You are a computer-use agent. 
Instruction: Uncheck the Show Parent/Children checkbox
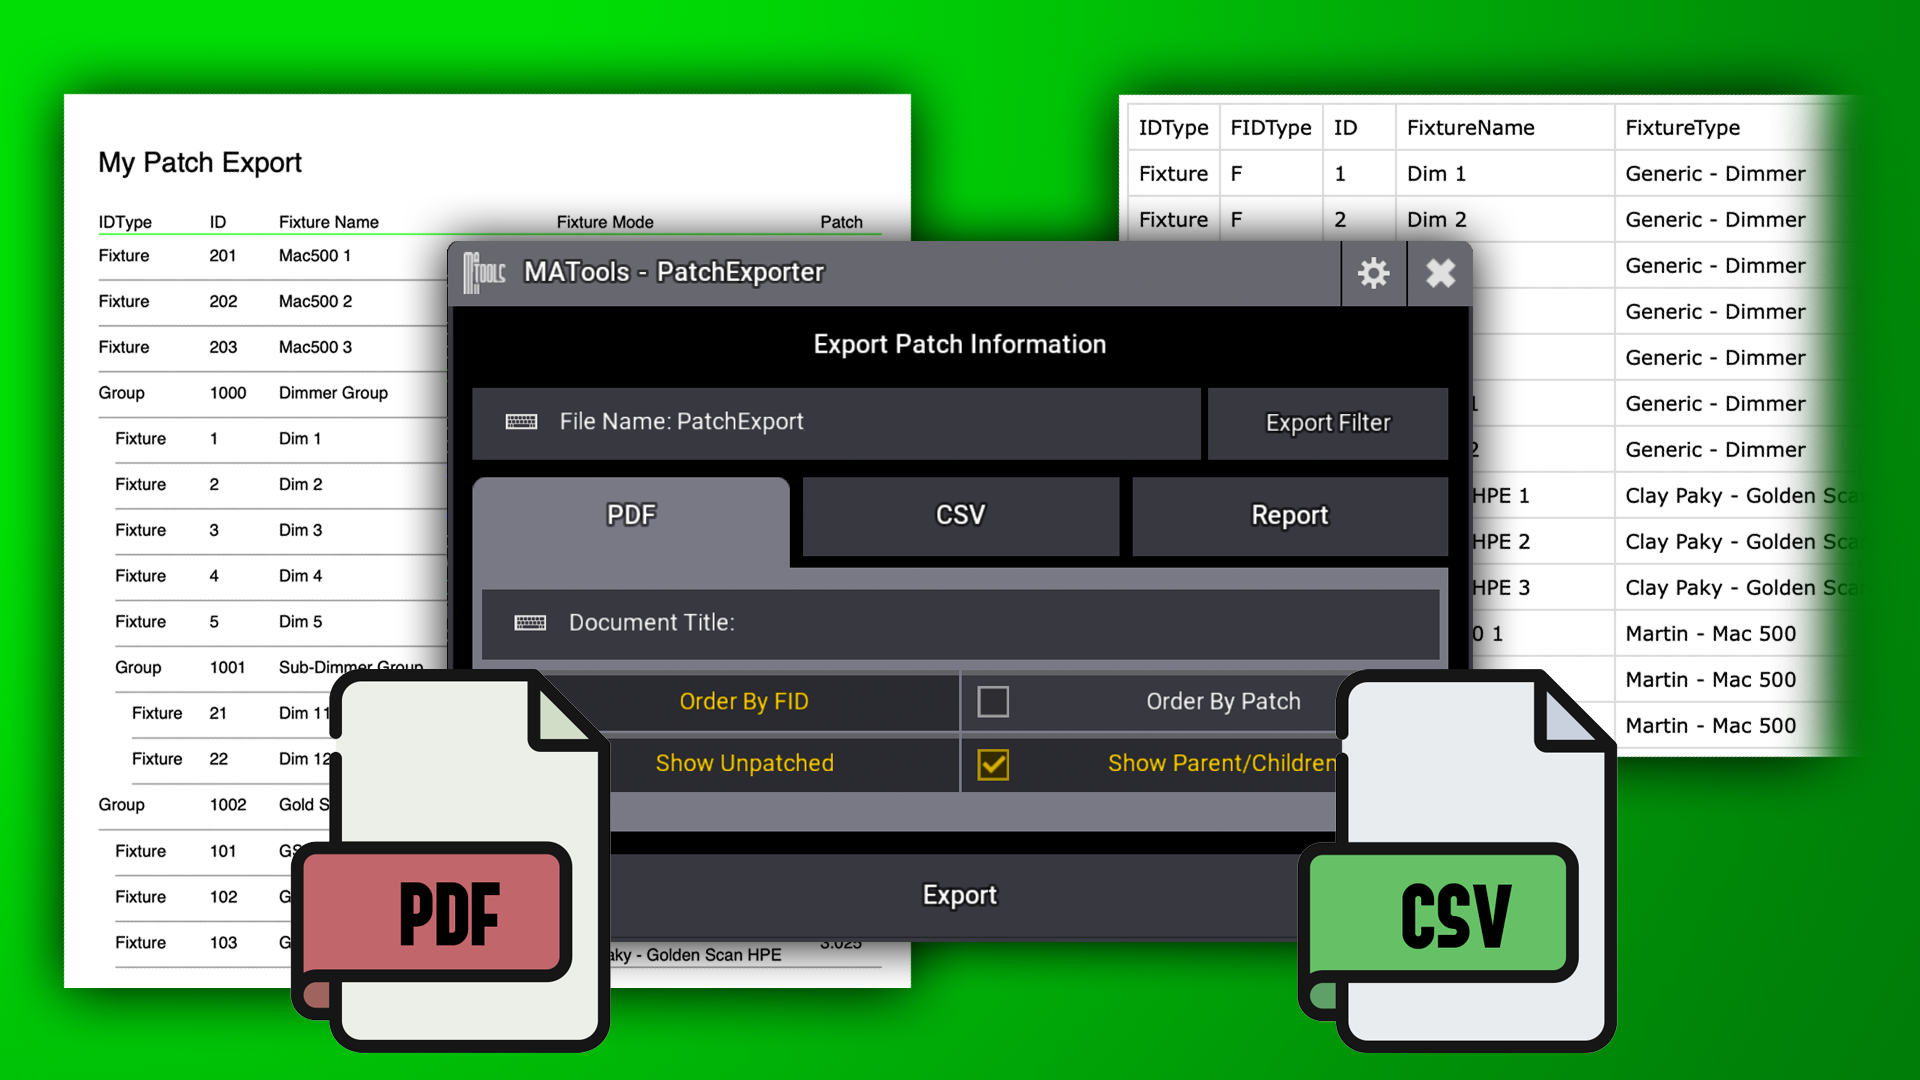point(993,764)
